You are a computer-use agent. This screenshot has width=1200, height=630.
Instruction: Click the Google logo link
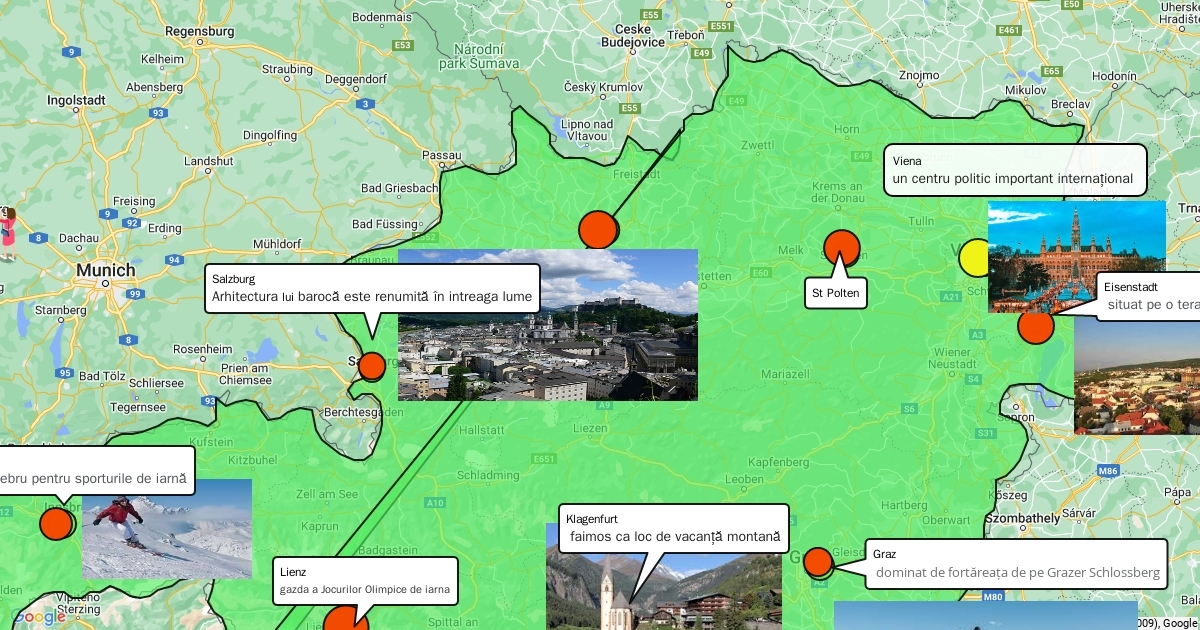40,617
